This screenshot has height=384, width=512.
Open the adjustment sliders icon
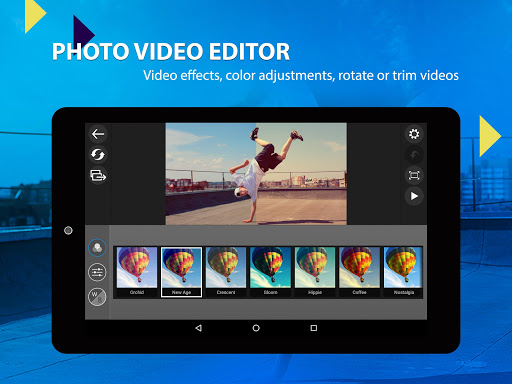[97, 272]
